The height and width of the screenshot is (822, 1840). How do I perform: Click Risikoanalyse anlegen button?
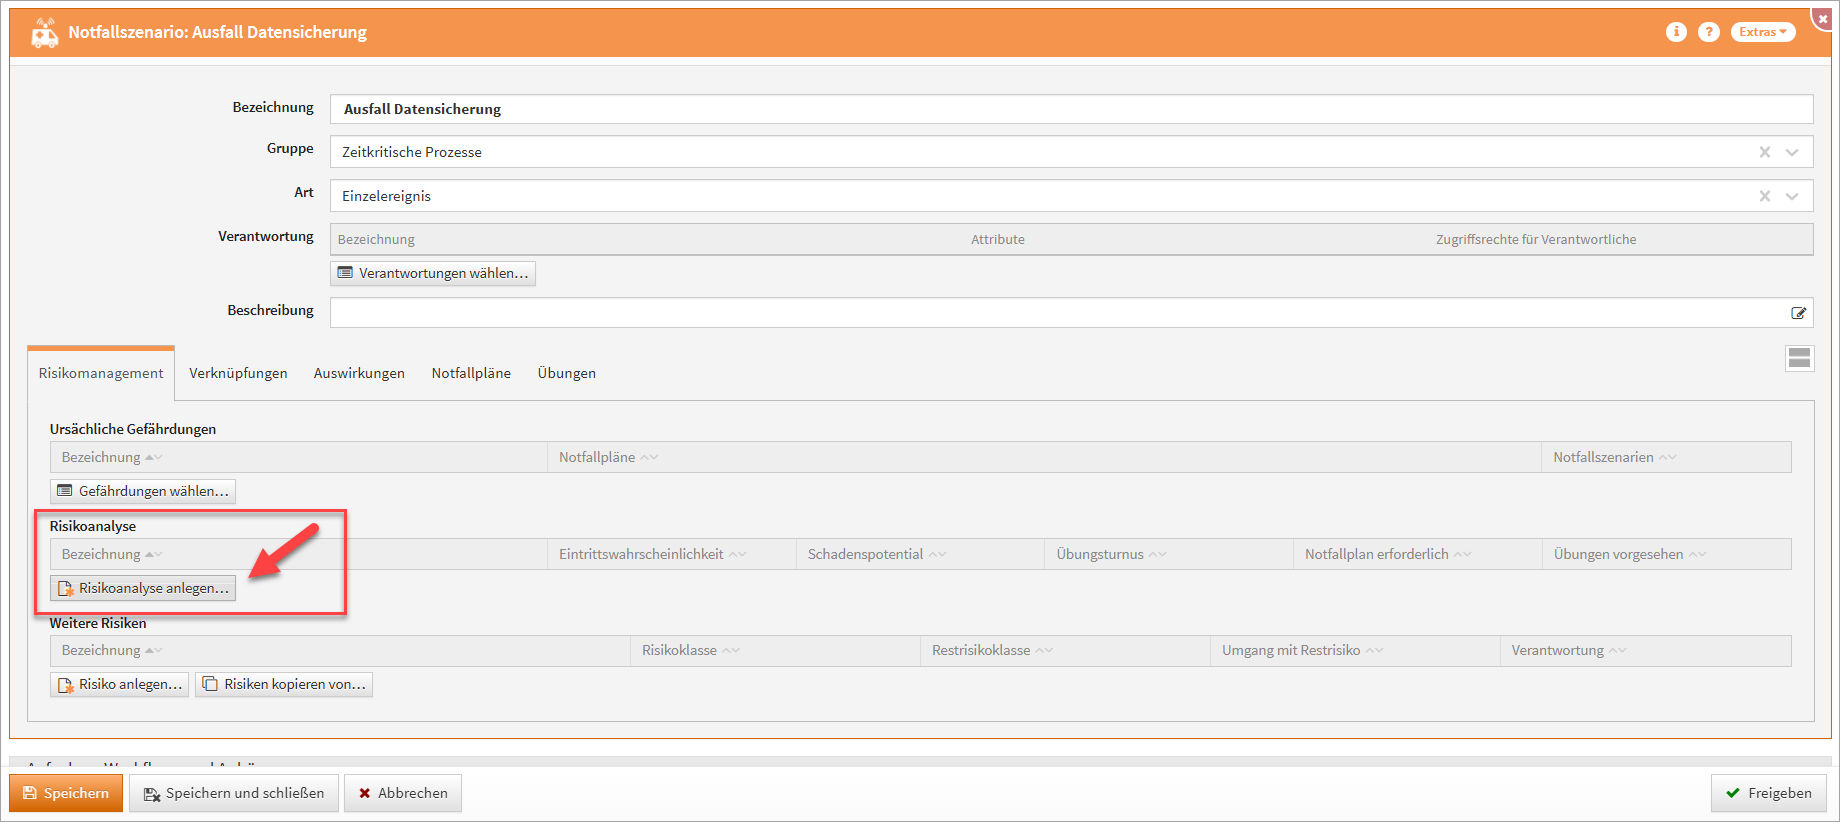point(143,588)
